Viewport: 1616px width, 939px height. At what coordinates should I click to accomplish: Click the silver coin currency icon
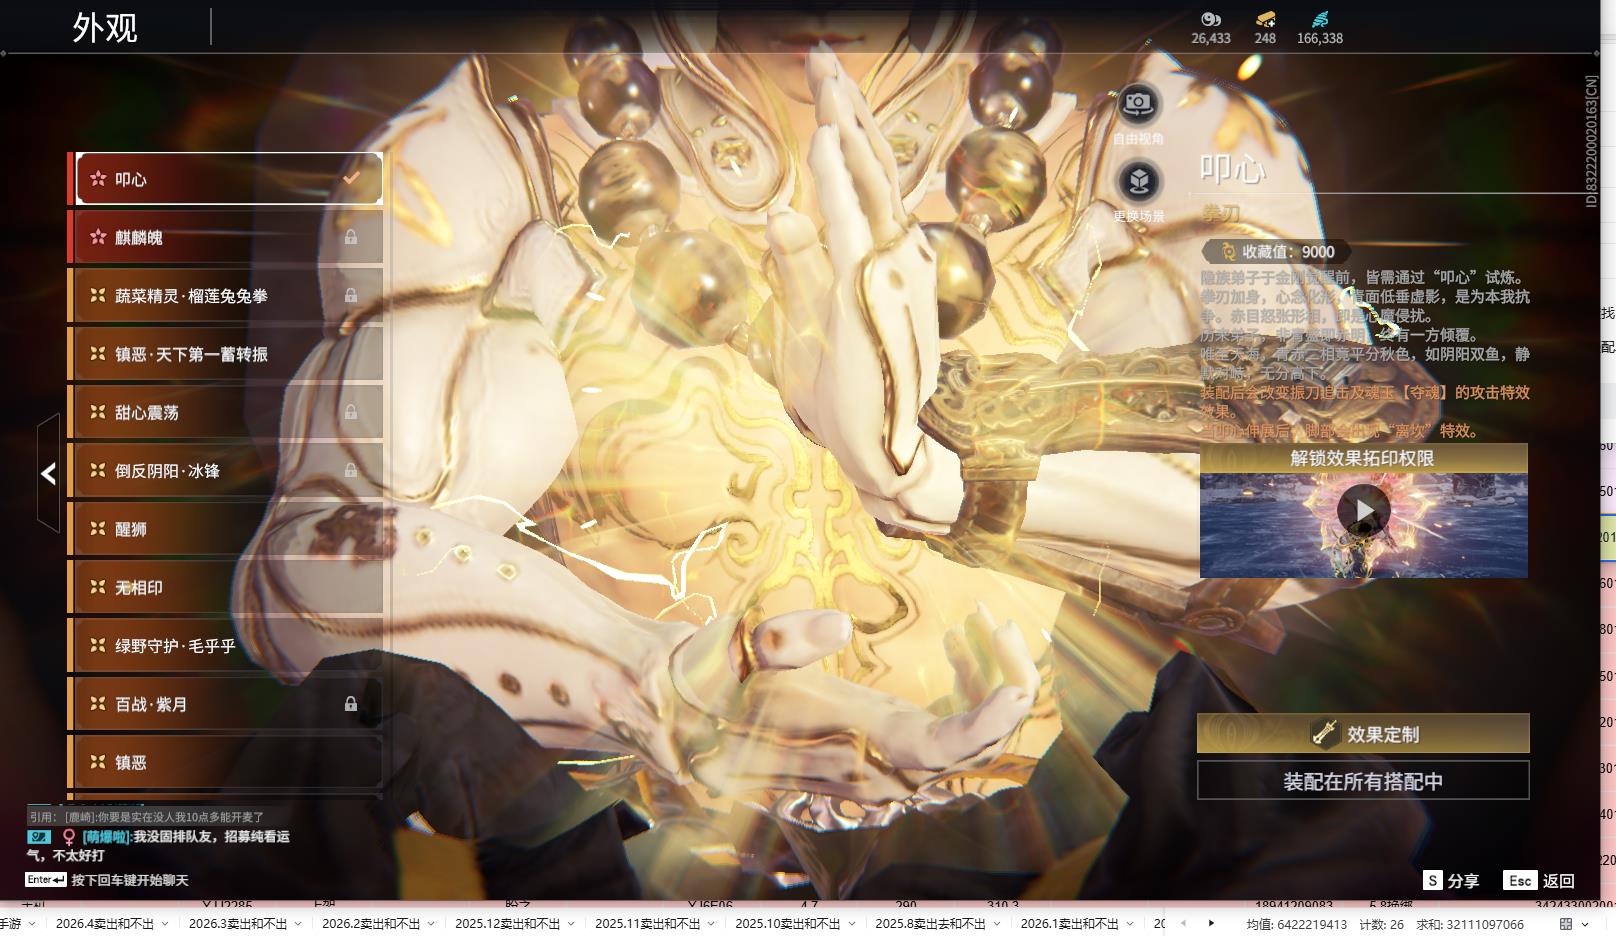click(1210, 19)
